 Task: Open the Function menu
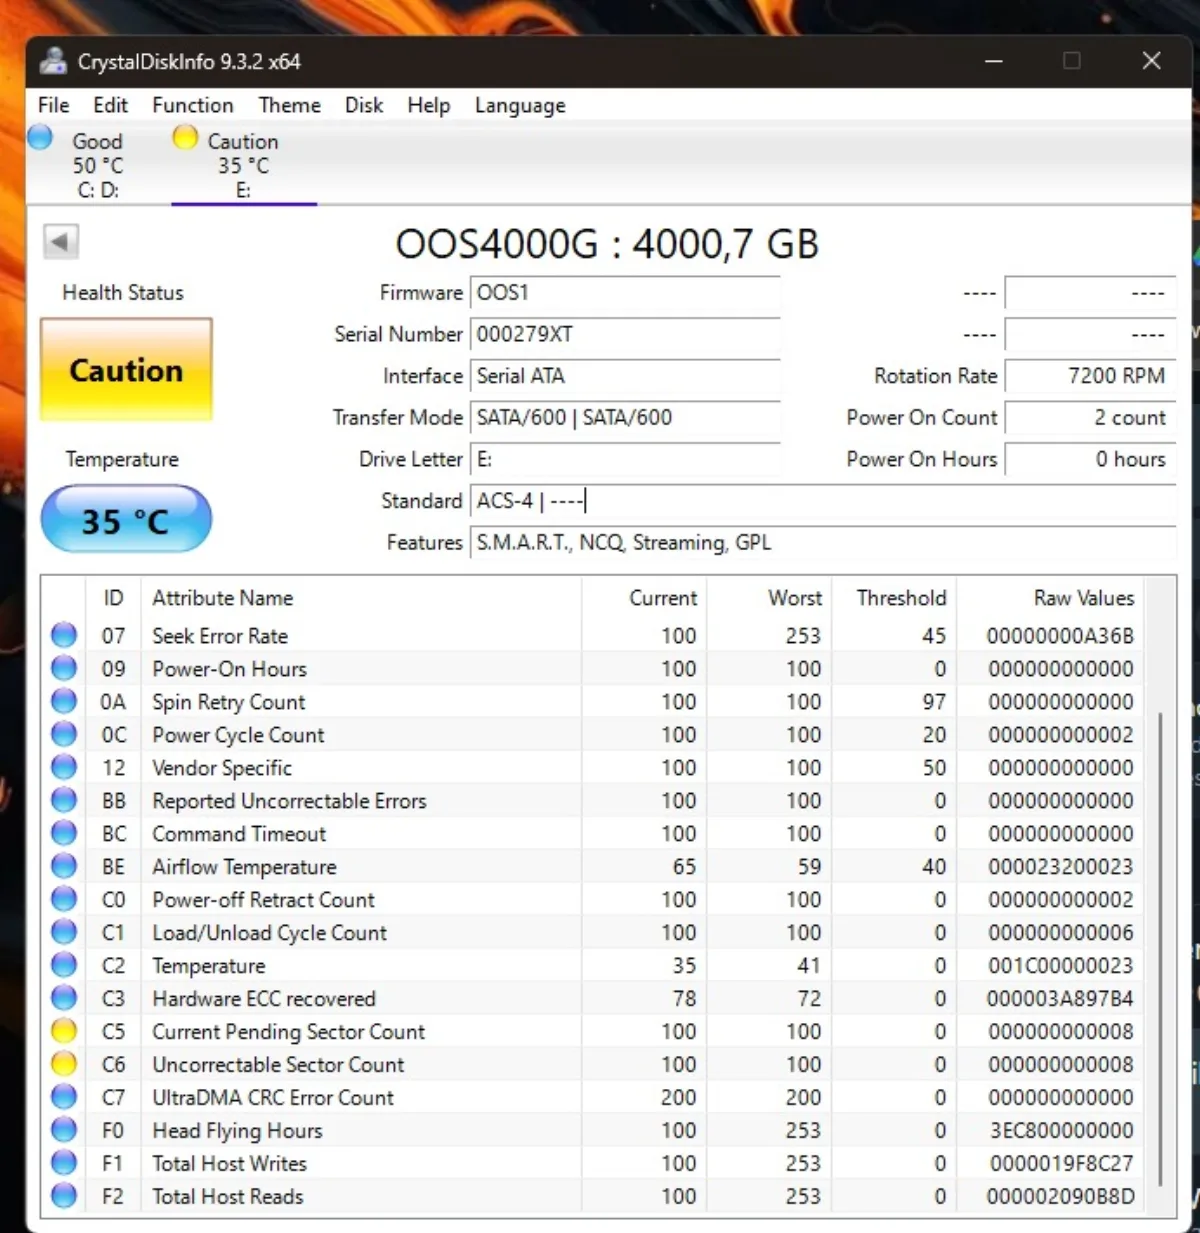click(193, 105)
